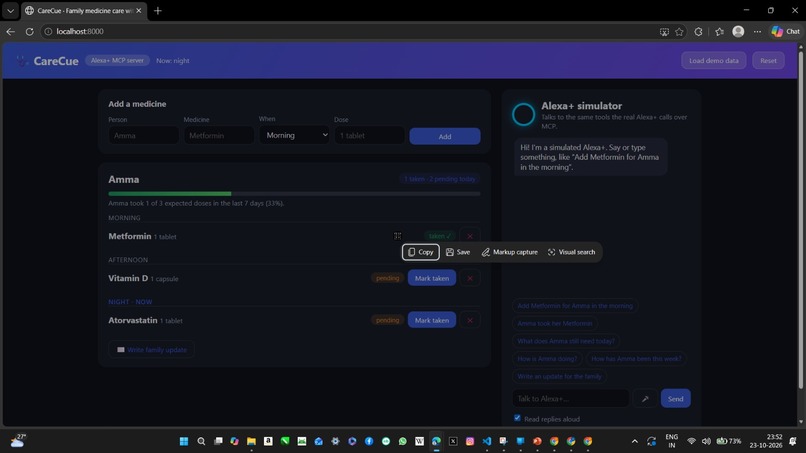Click Load demo data button
Viewport: 806px width, 453px height.
point(713,60)
